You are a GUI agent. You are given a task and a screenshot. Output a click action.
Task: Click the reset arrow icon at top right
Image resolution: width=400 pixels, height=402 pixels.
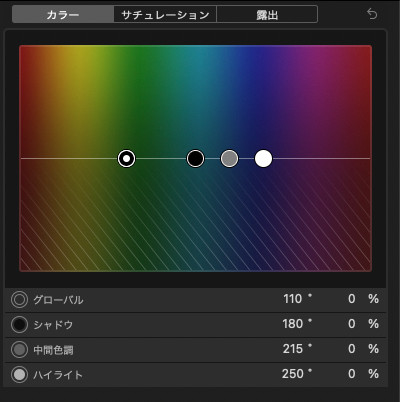click(x=372, y=14)
